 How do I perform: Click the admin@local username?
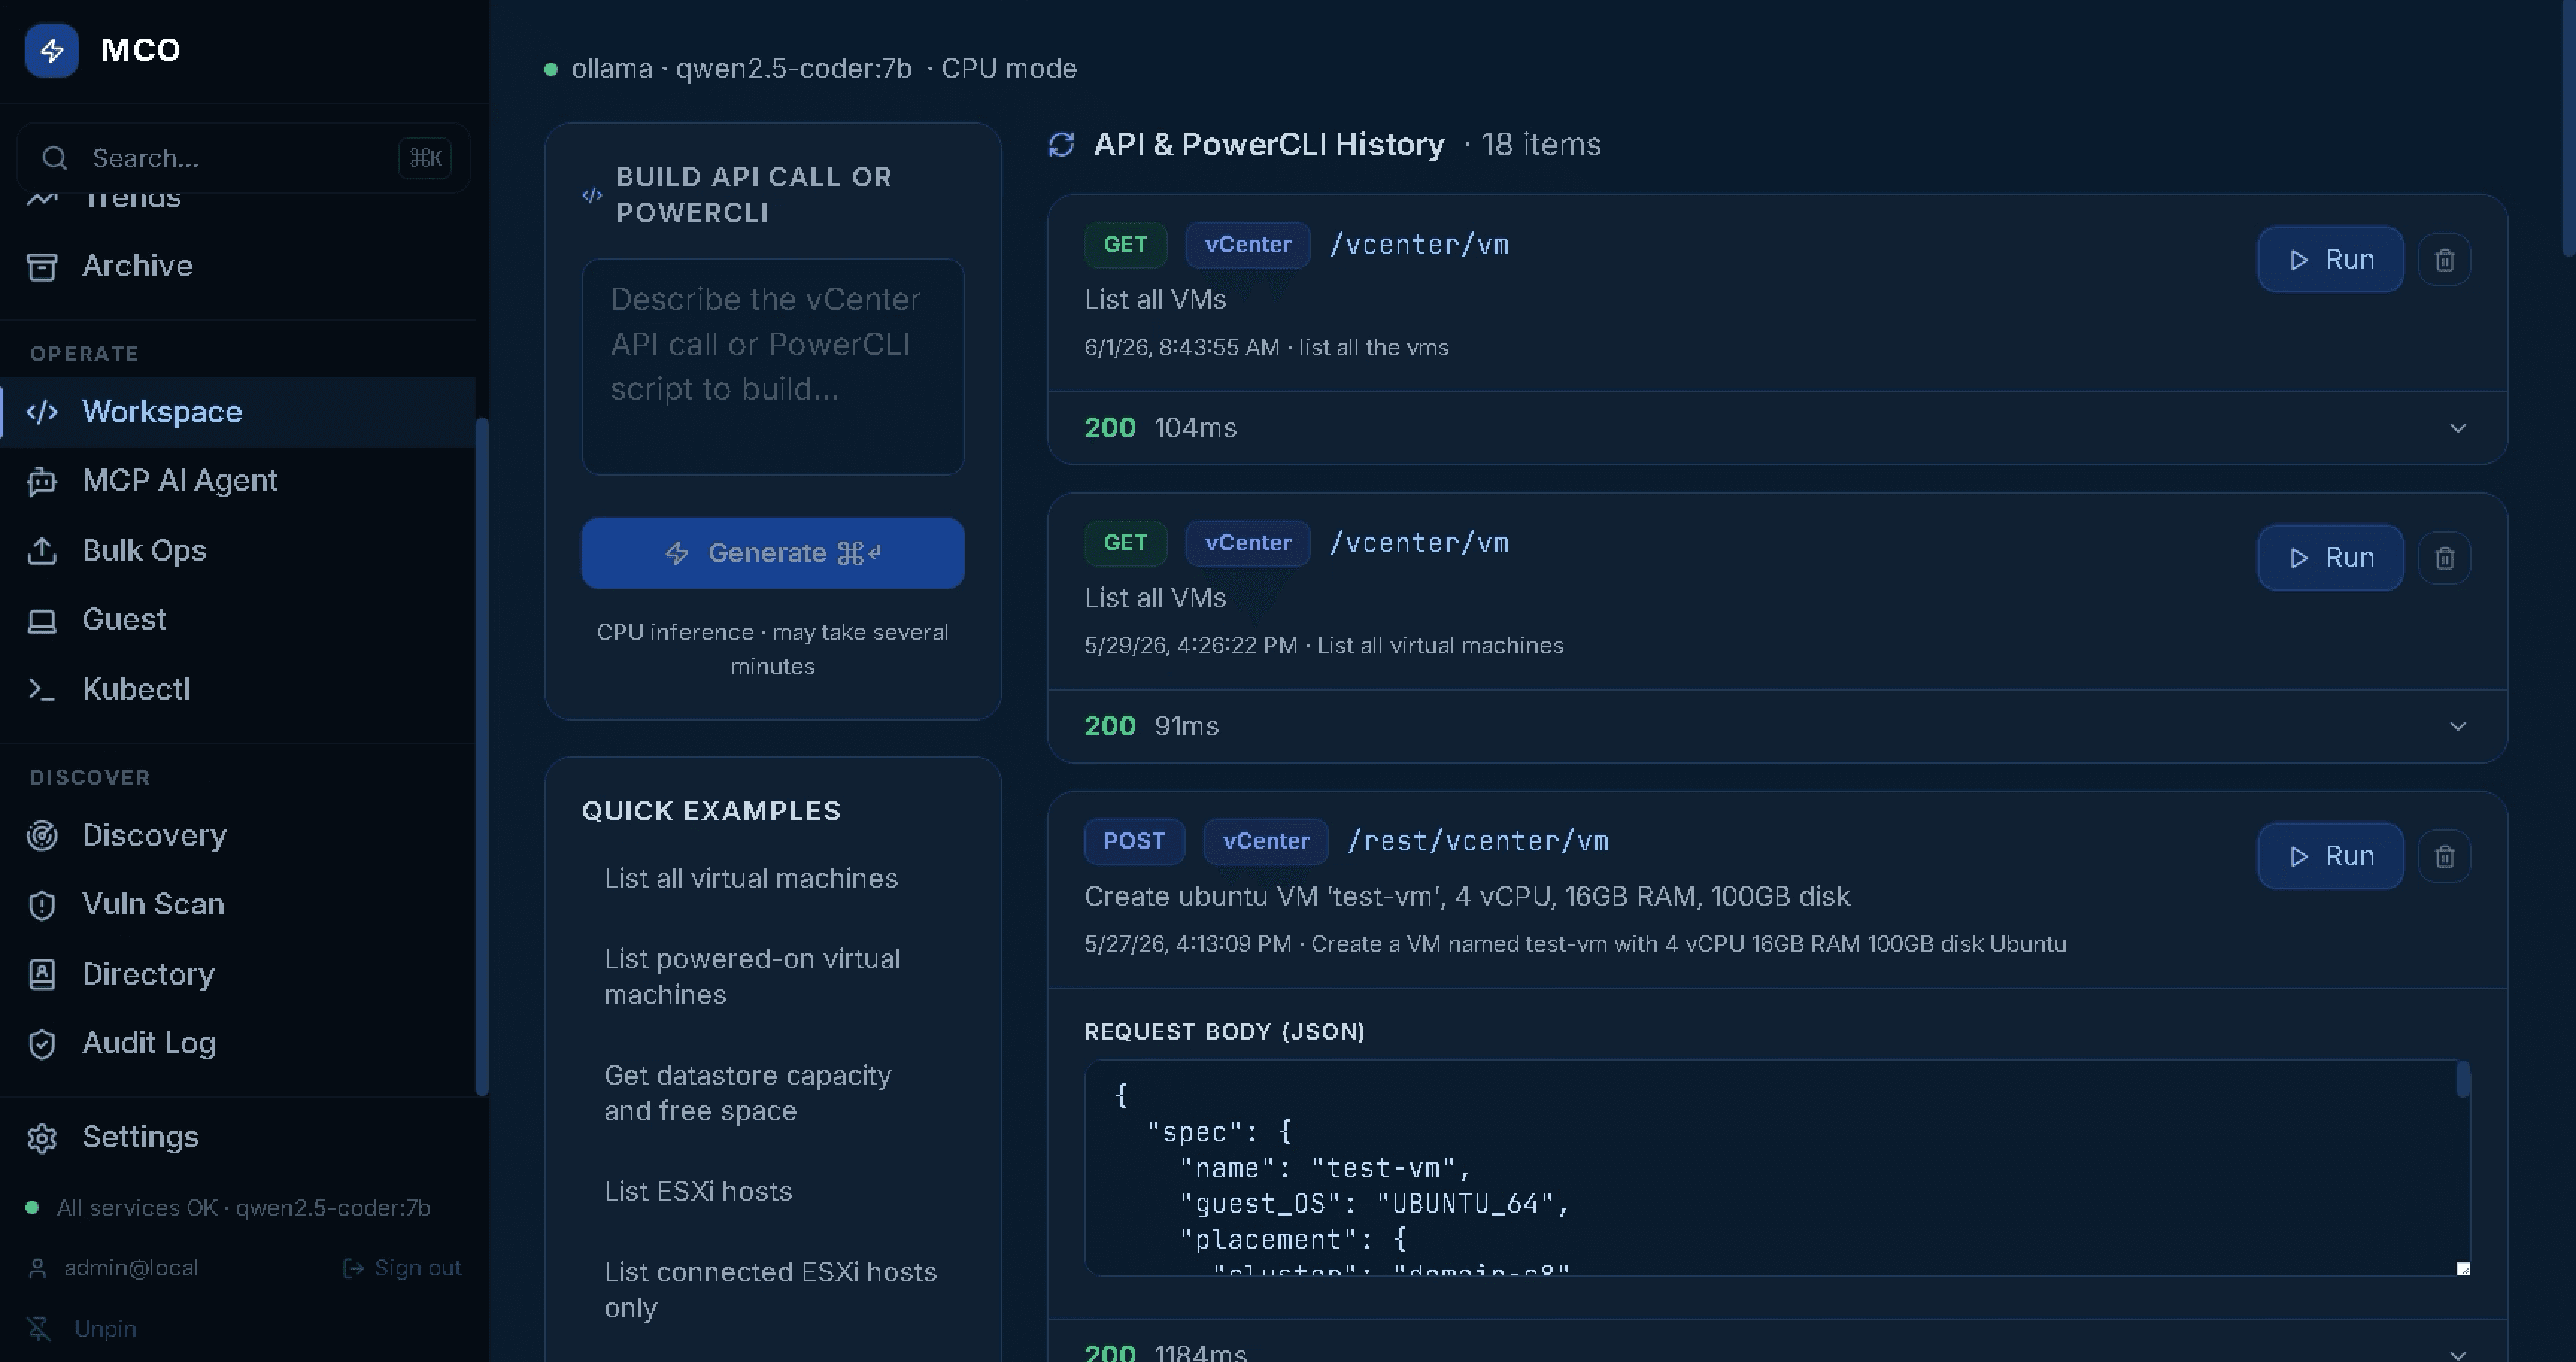pos(131,1268)
